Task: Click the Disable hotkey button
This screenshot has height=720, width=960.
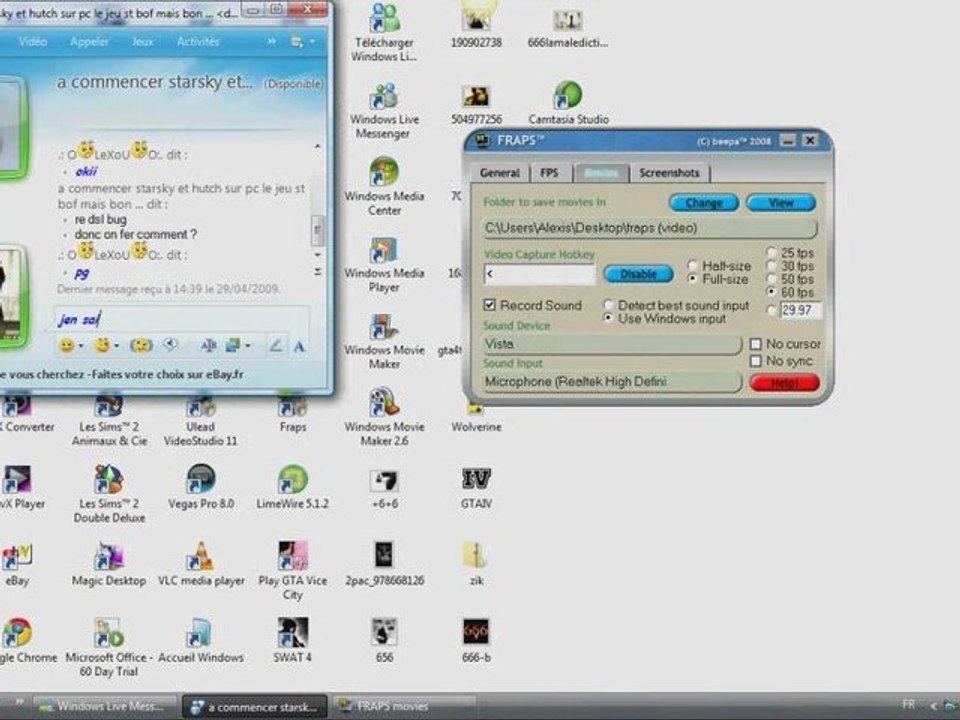Action: tap(639, 274)
